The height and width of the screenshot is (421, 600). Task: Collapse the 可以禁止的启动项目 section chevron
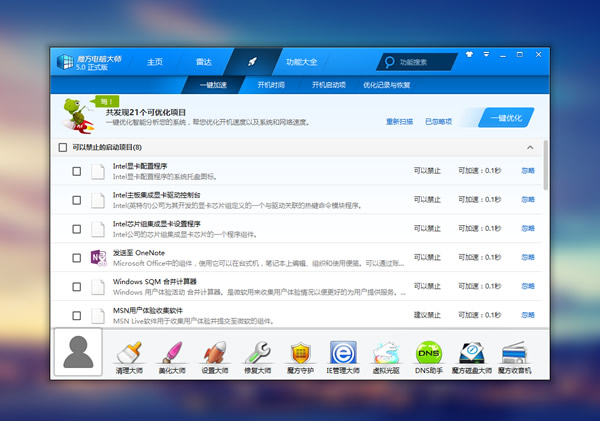530,147
